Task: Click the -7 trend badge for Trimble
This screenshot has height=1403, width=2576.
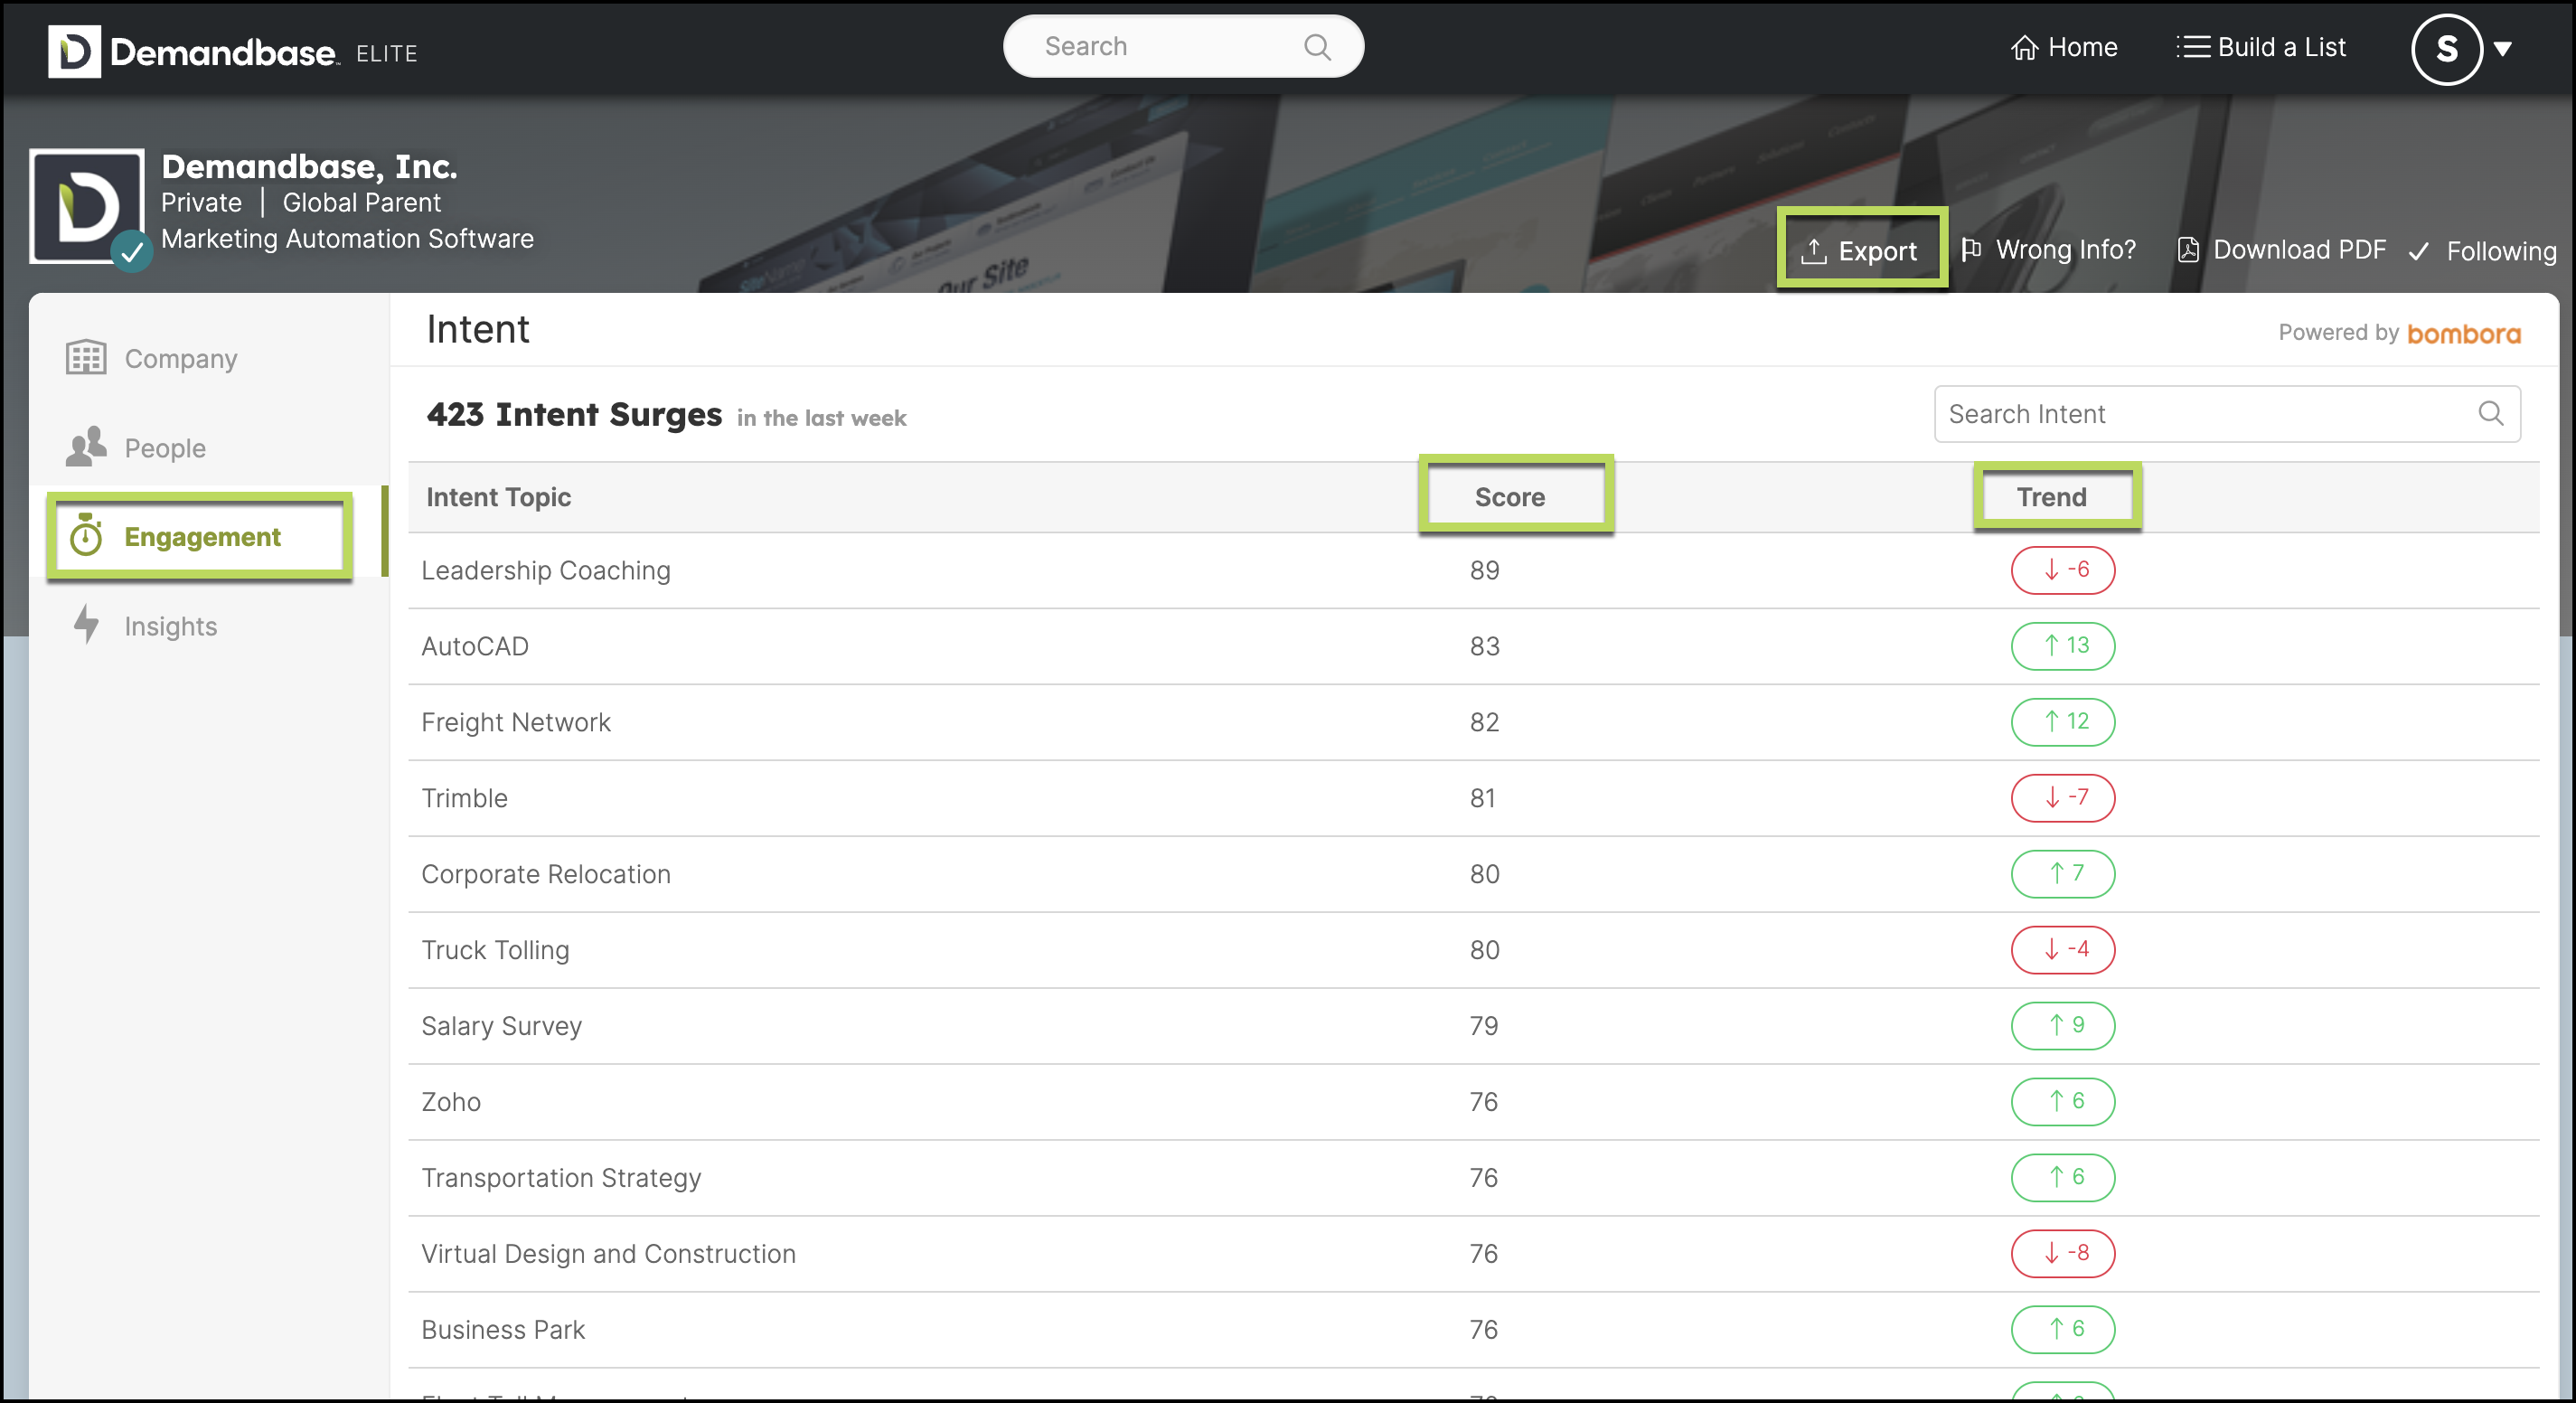Action: [x=2062, y=798]
